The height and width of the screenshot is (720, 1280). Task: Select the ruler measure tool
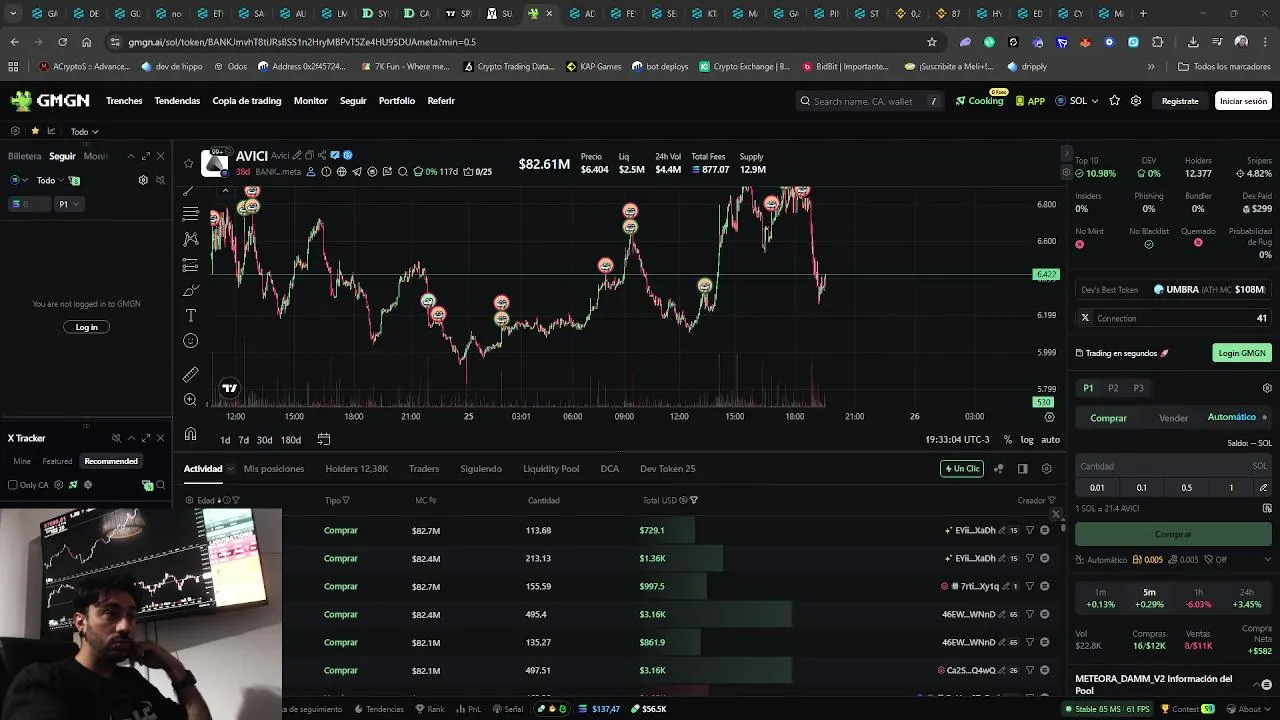(x=190, y=375)
